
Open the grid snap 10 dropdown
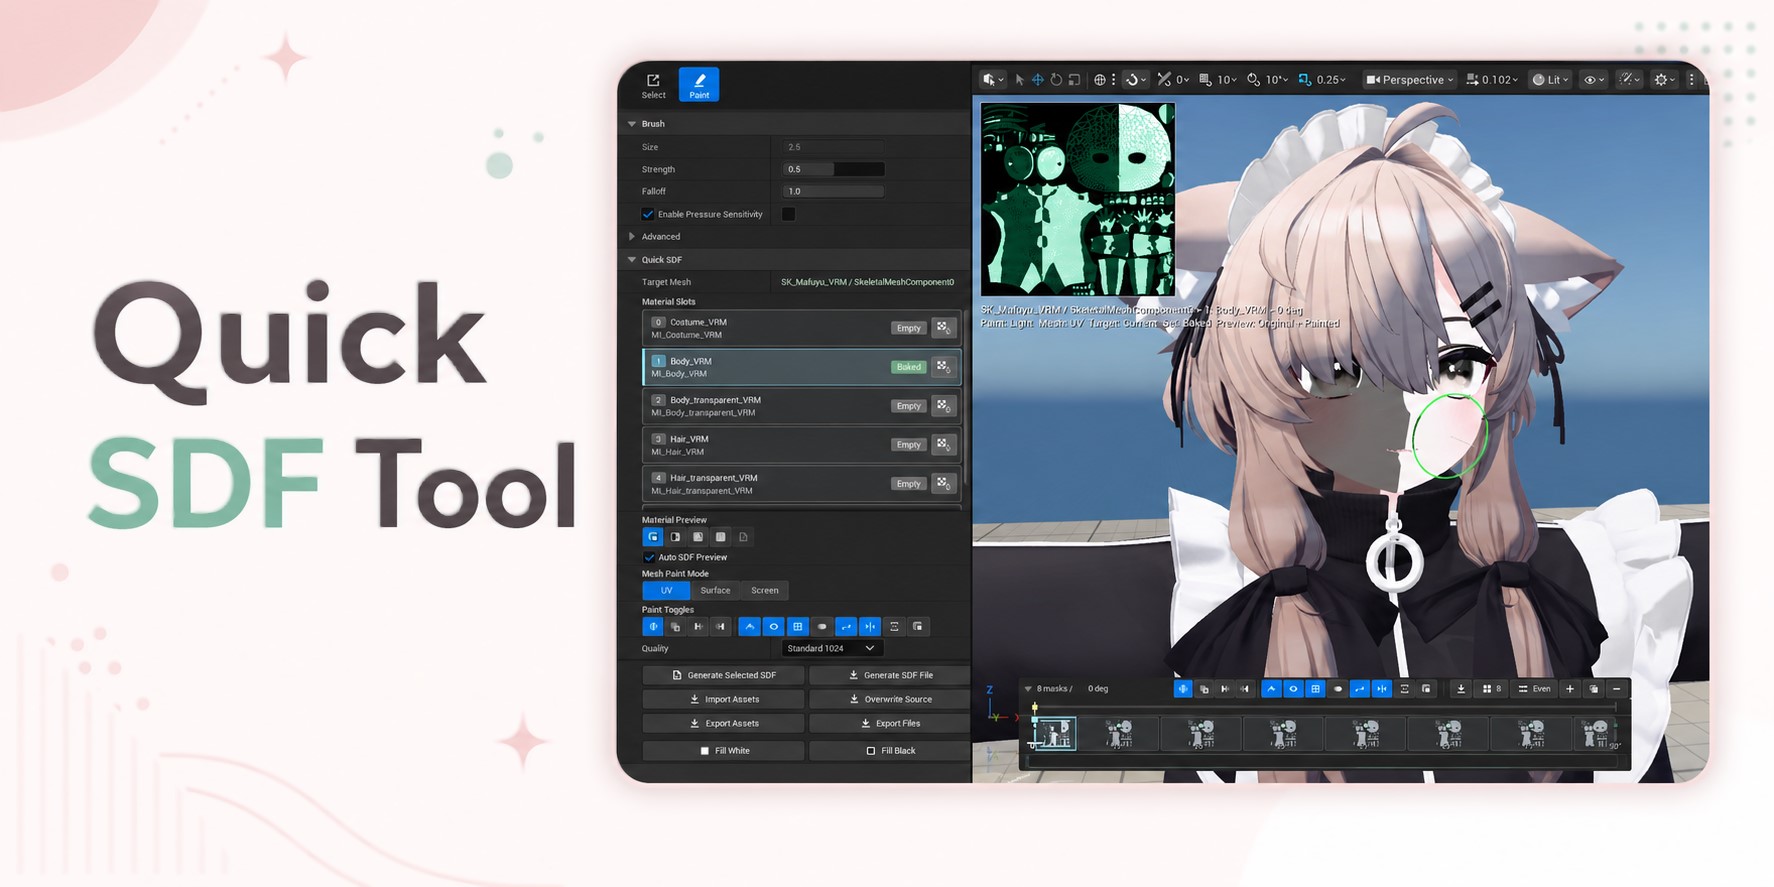pos(1218,80)
